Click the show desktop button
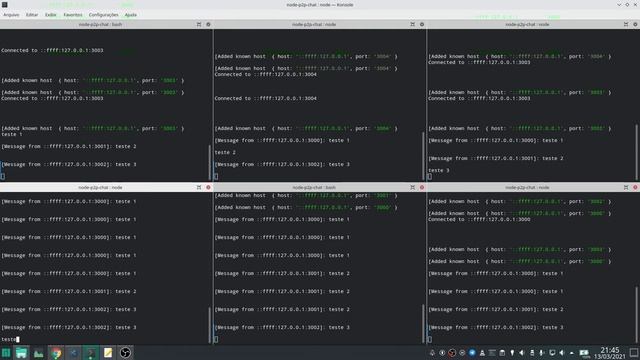 pyautogui.click(x=633, y=353)
